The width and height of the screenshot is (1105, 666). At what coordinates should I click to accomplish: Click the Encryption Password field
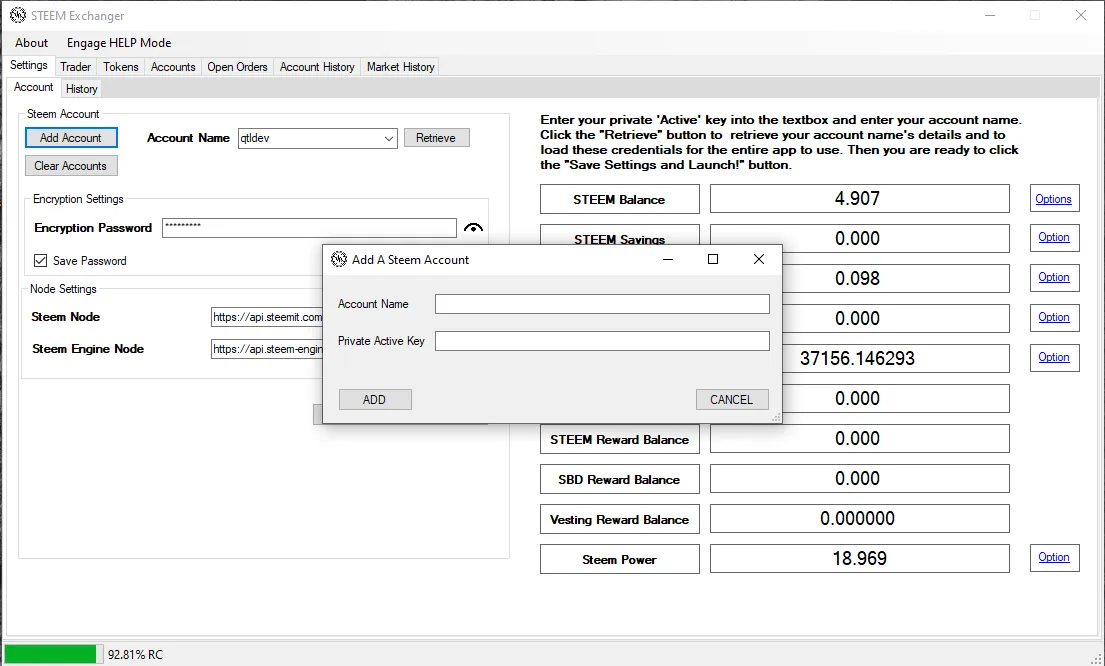tap(309, 228)
